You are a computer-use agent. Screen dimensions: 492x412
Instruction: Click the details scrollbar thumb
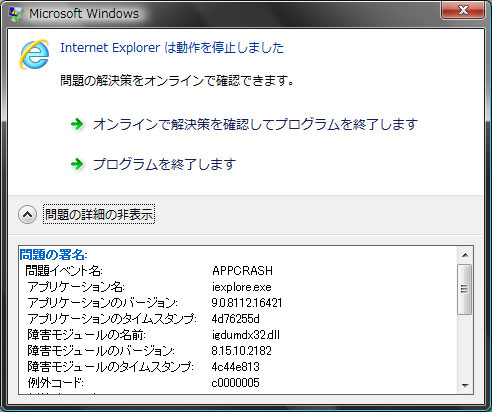465,289
